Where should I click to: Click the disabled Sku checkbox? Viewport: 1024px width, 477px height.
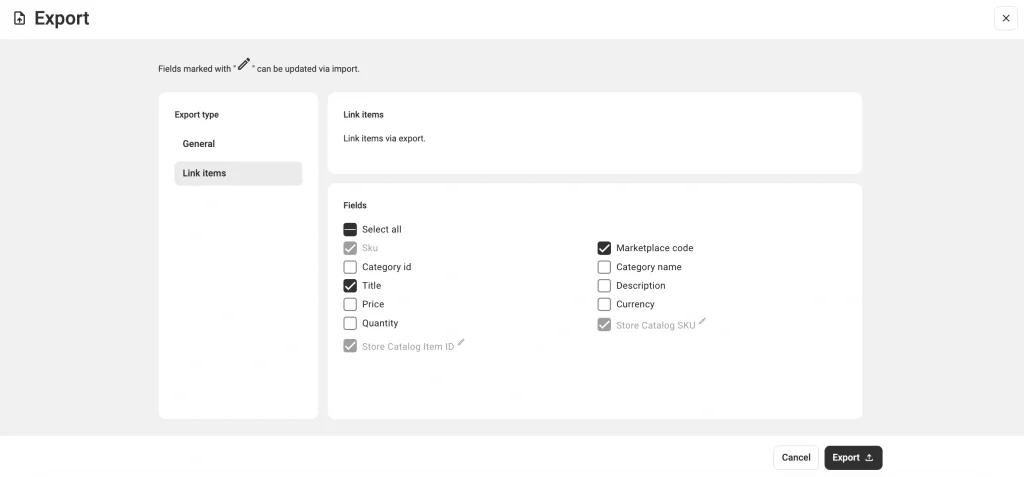[350, 248]
